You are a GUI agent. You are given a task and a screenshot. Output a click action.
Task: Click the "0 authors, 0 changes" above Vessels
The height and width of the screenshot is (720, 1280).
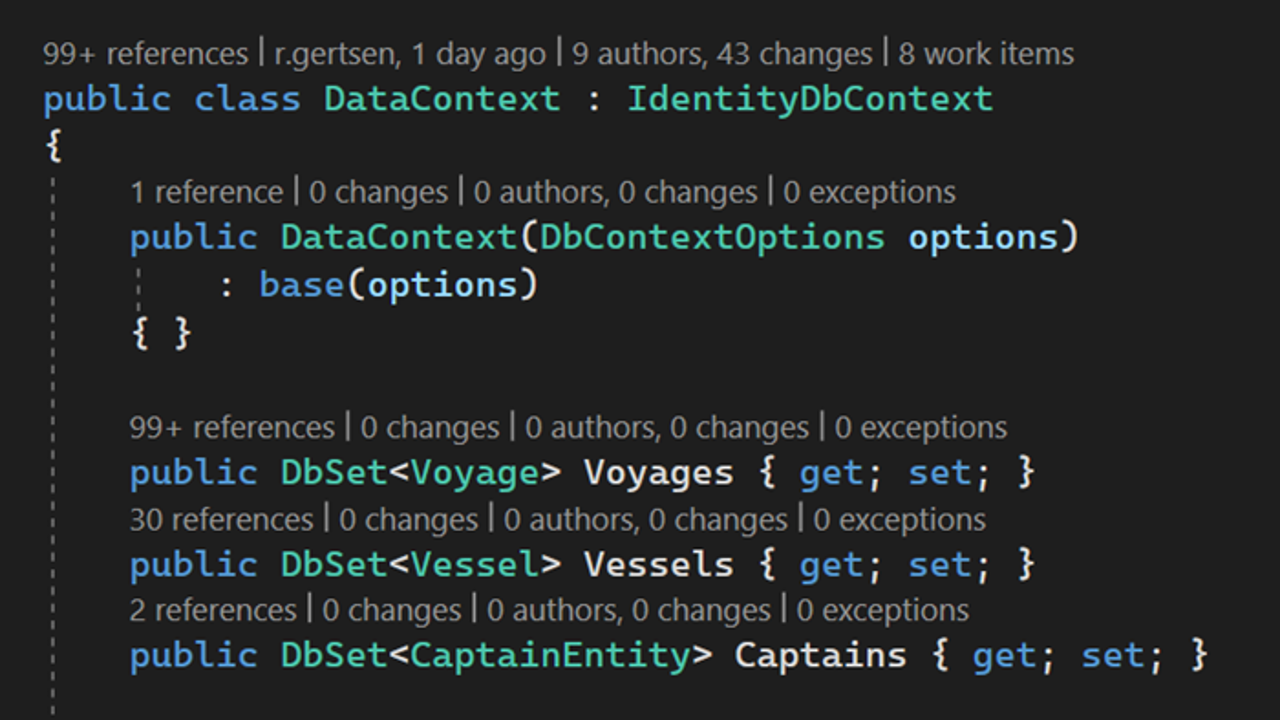645,520
